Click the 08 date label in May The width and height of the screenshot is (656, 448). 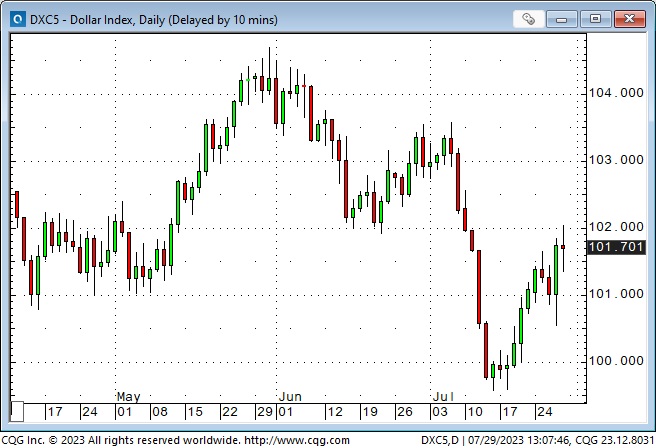tap(159, 412)
